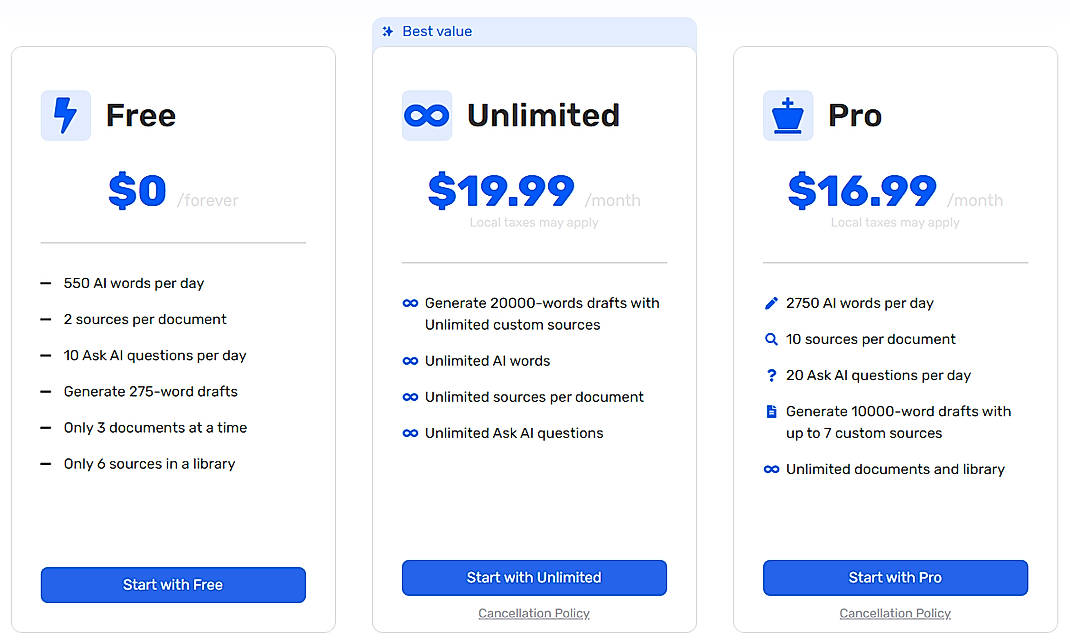Screen dimensions: 1070x641
Task: Open Cancellation Policy under Unlimited plan
Action: (534, 613)
